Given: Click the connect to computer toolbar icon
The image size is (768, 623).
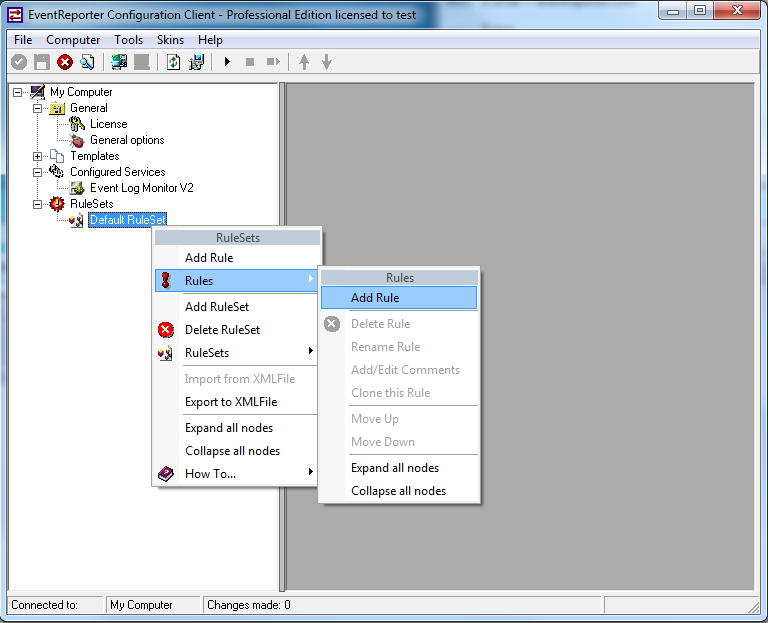Looking at the screenshot, I should (x=119, y=62).
